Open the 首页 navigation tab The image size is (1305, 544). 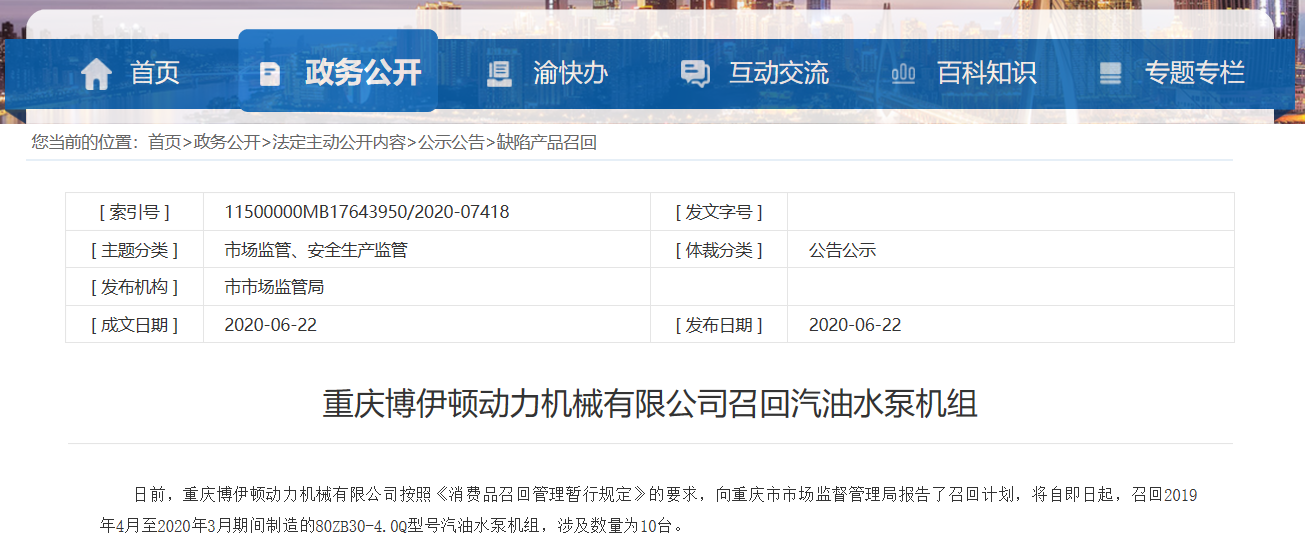click(155, 73)
